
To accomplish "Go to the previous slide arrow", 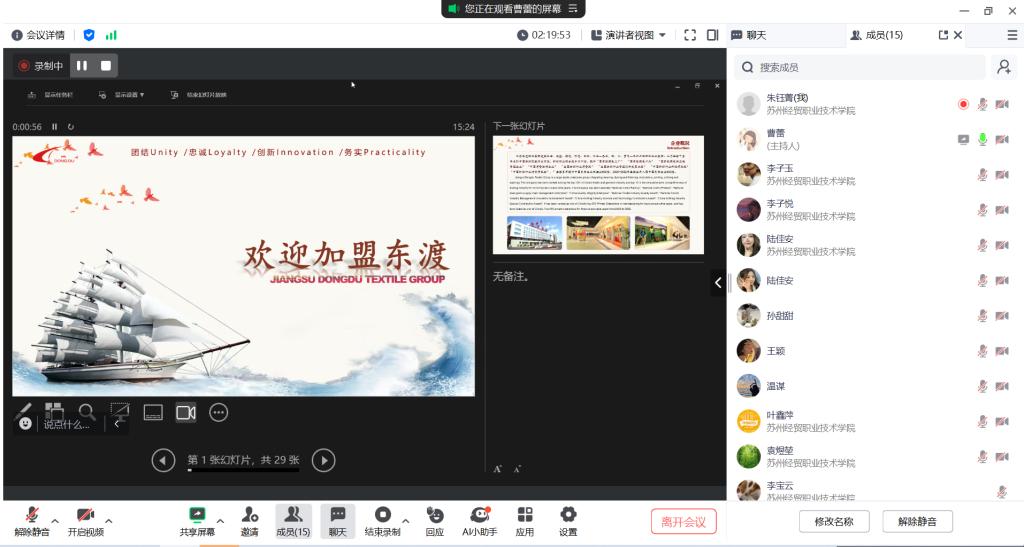I will (163, 460).
